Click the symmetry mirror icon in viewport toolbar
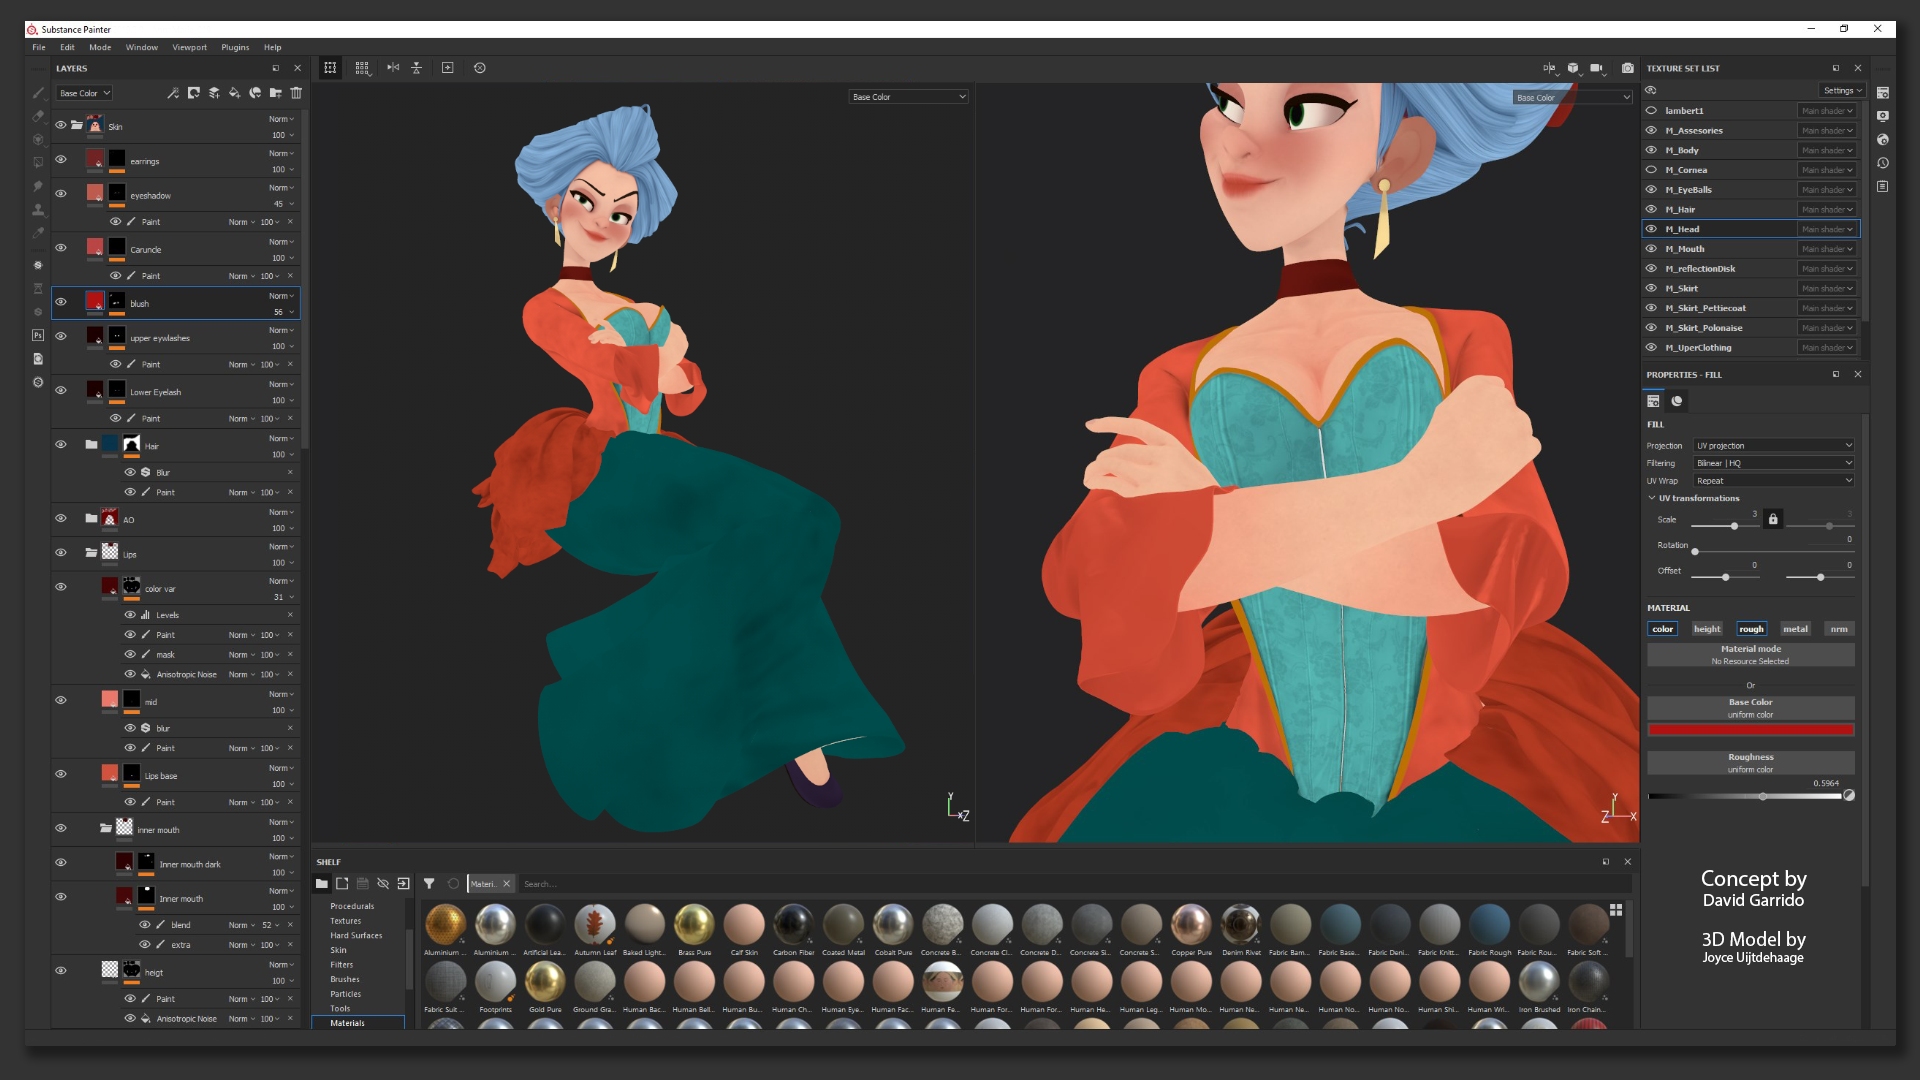1920x1080 pixels. (393, 68)
